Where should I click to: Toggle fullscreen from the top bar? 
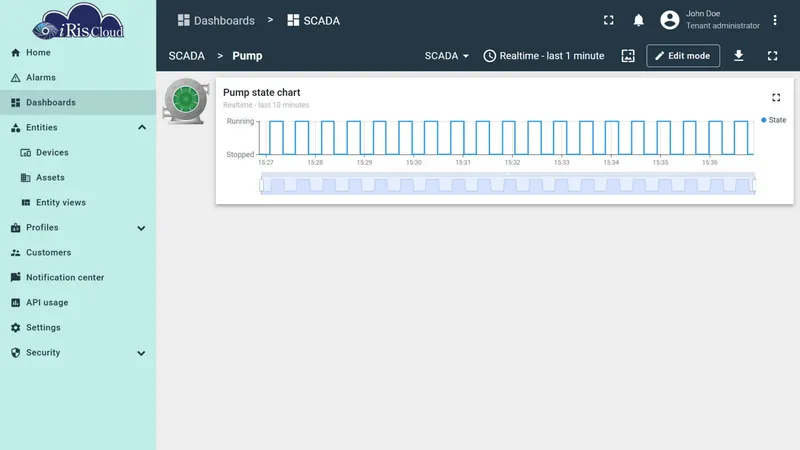pos(609,20)
